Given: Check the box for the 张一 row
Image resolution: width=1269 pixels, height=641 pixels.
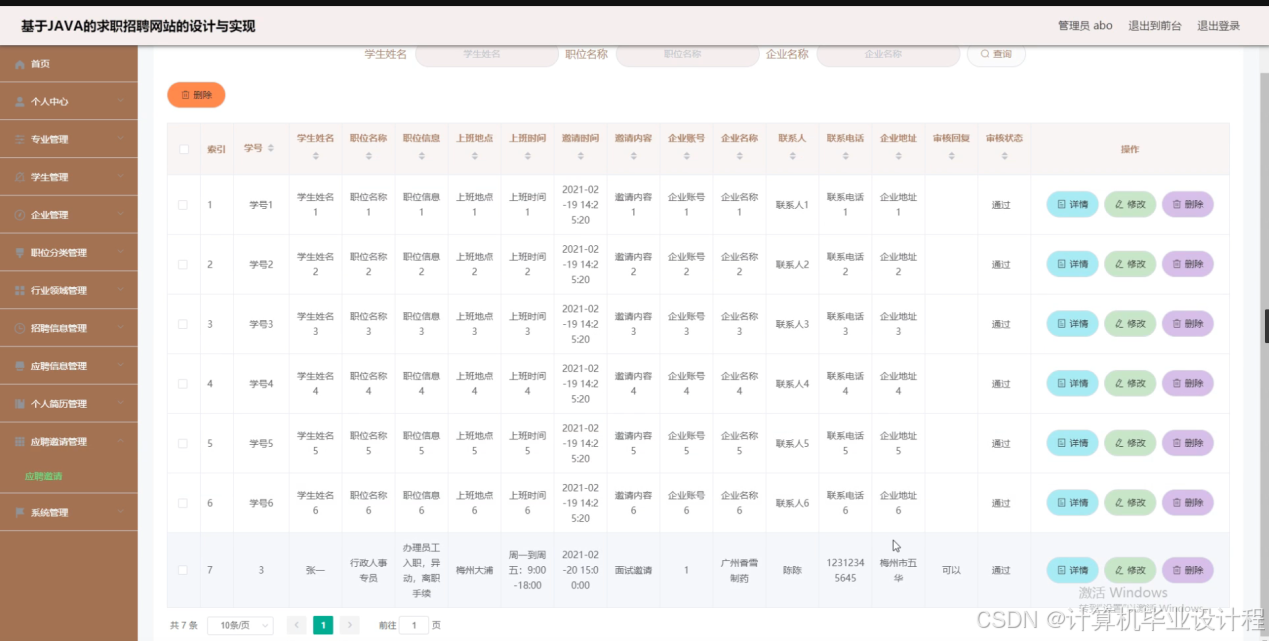Looking at the screenshot, I should click(x=183, y=570).
